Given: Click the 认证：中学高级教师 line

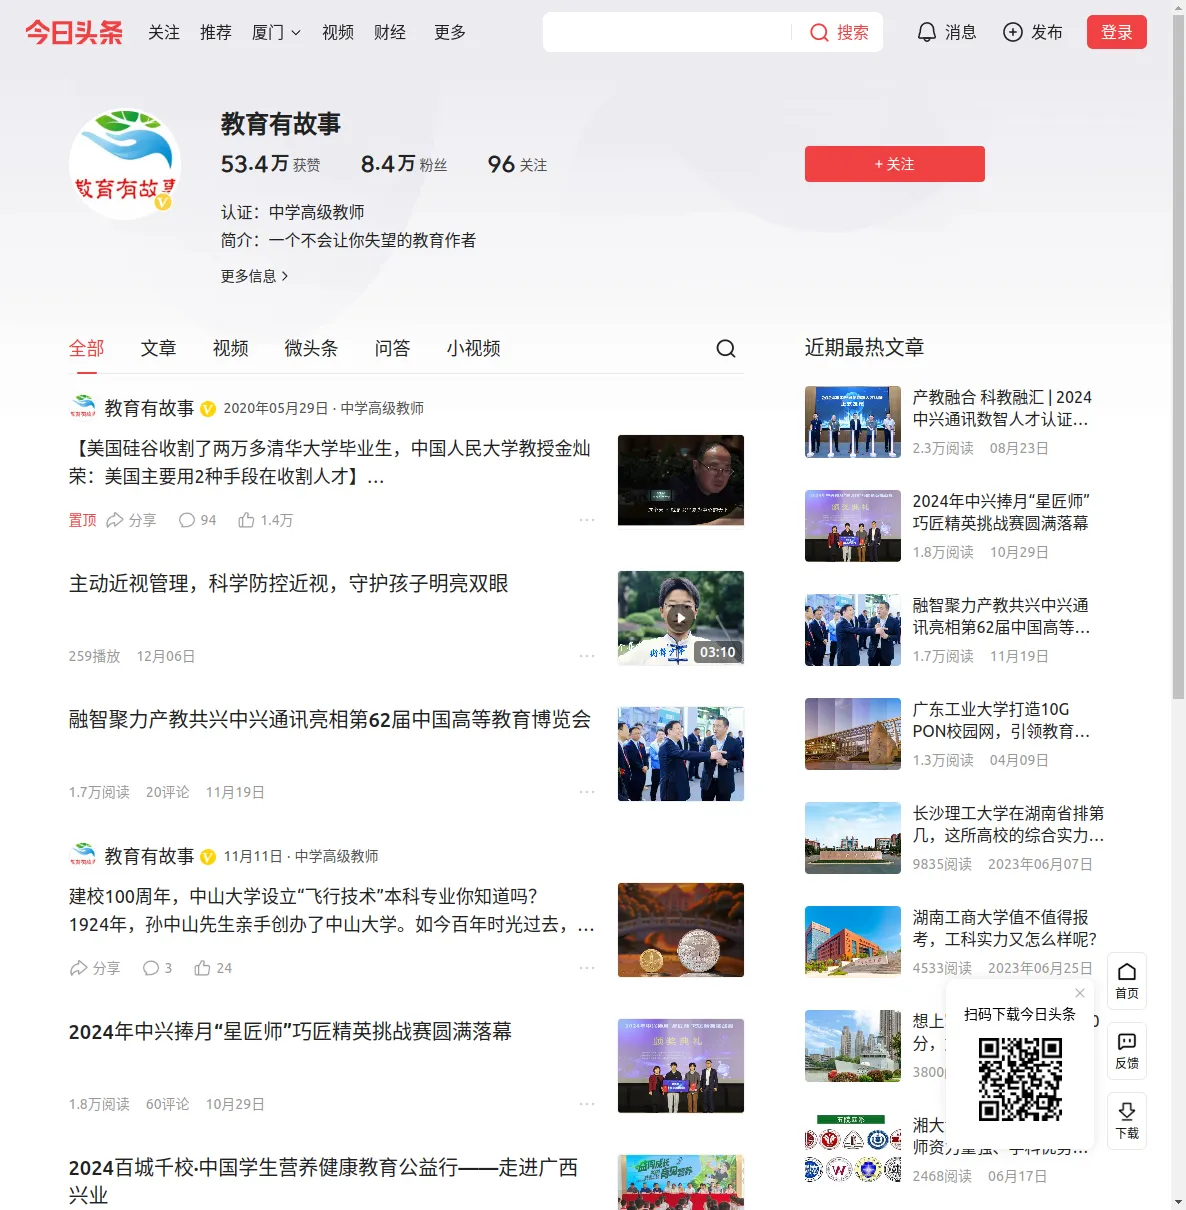Looking at the screenshot, I should coord(293,212).
